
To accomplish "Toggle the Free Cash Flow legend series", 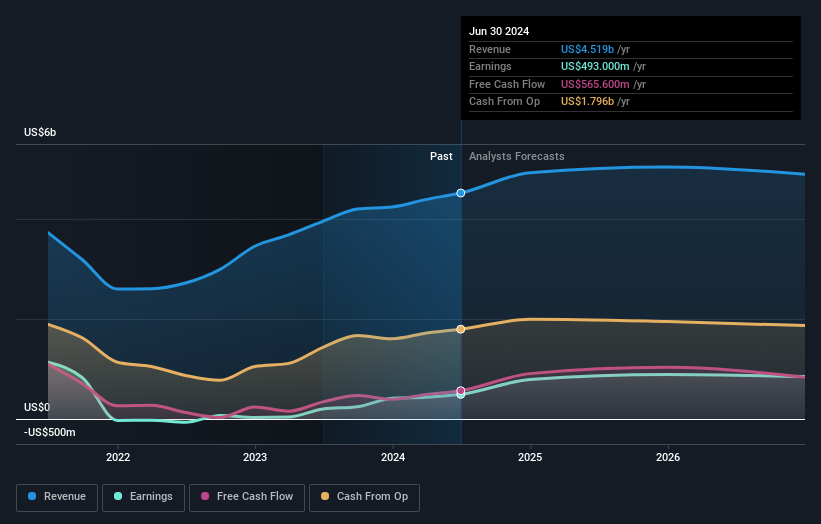I will point(247,497).
